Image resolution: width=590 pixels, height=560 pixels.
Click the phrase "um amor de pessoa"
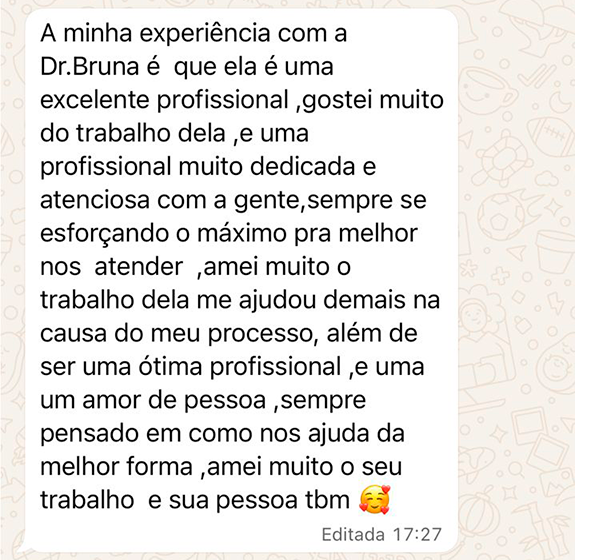[153, 400]
